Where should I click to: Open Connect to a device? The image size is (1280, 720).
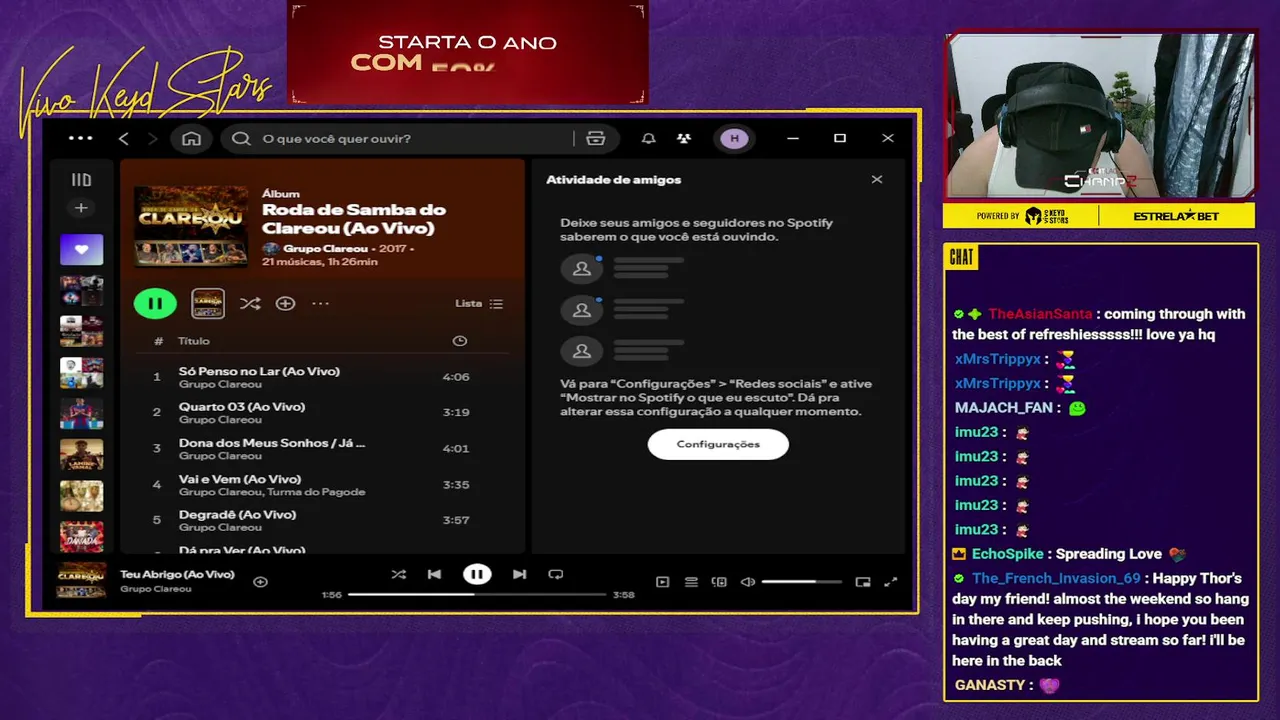[719, 582]
